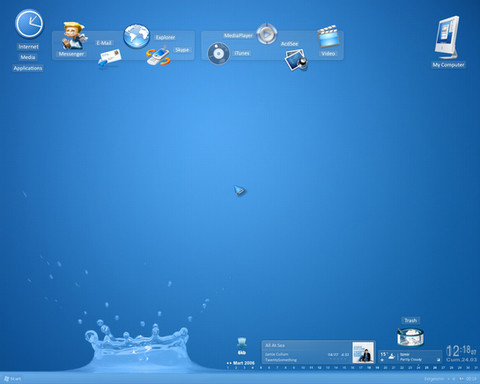Launch the E-Mail envelope icon

pos(110,58)
